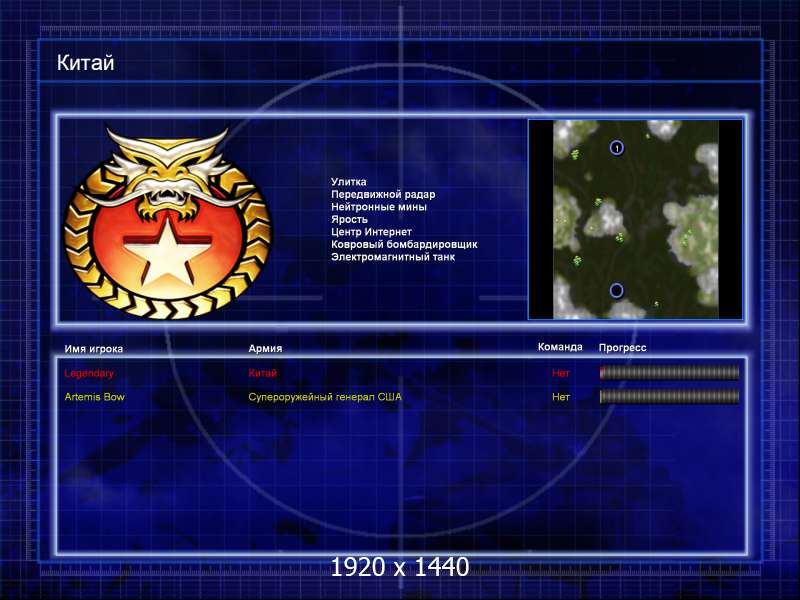Click 'Нейтронные мины' in the list

pyautogui.click(x=379, y=207)
